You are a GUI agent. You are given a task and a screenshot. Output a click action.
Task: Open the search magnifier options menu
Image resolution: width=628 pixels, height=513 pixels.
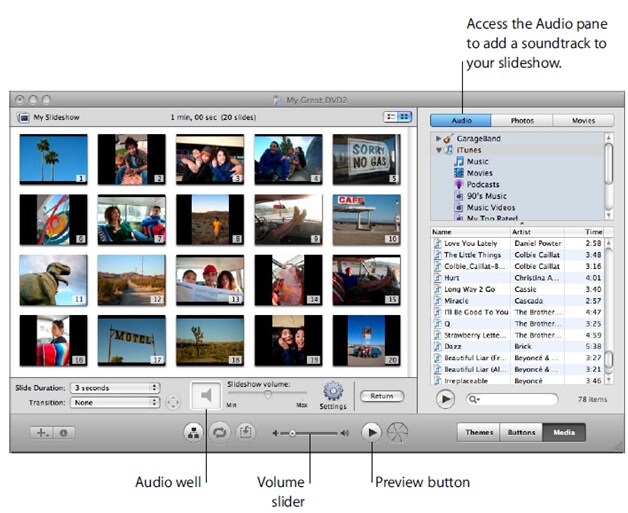(x=474, y=399)
